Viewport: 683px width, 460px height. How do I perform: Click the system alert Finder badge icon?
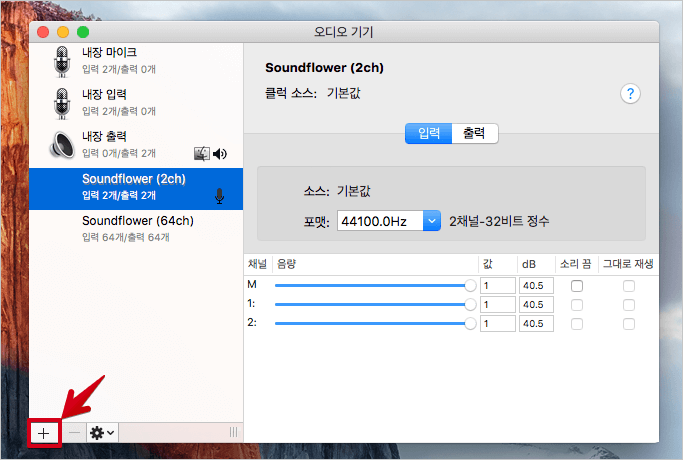[201, 153]
